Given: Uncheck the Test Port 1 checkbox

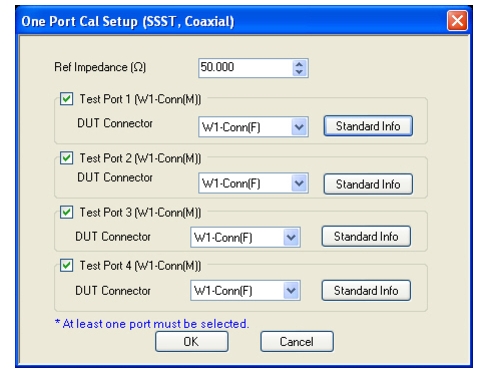Looking at the screenshot, I should (x=66, y=99).
